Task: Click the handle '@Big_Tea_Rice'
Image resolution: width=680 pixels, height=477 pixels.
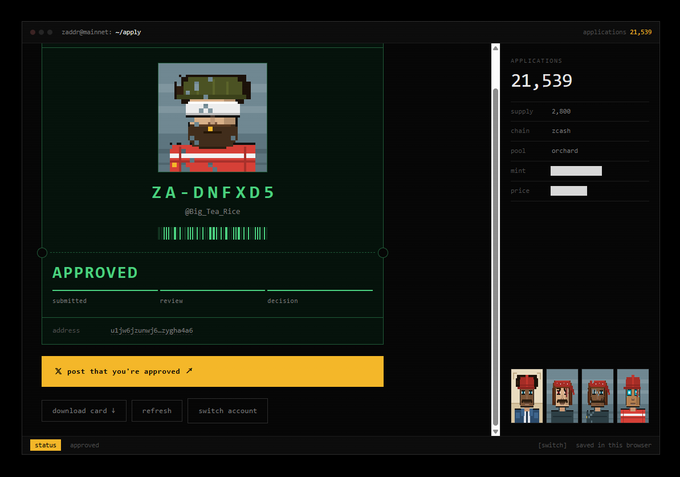Action: 212,212
